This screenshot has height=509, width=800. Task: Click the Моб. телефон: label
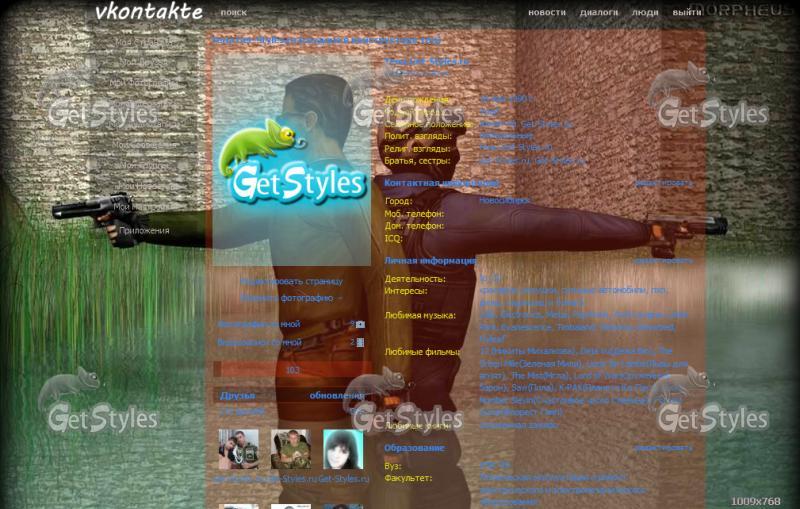414,214
